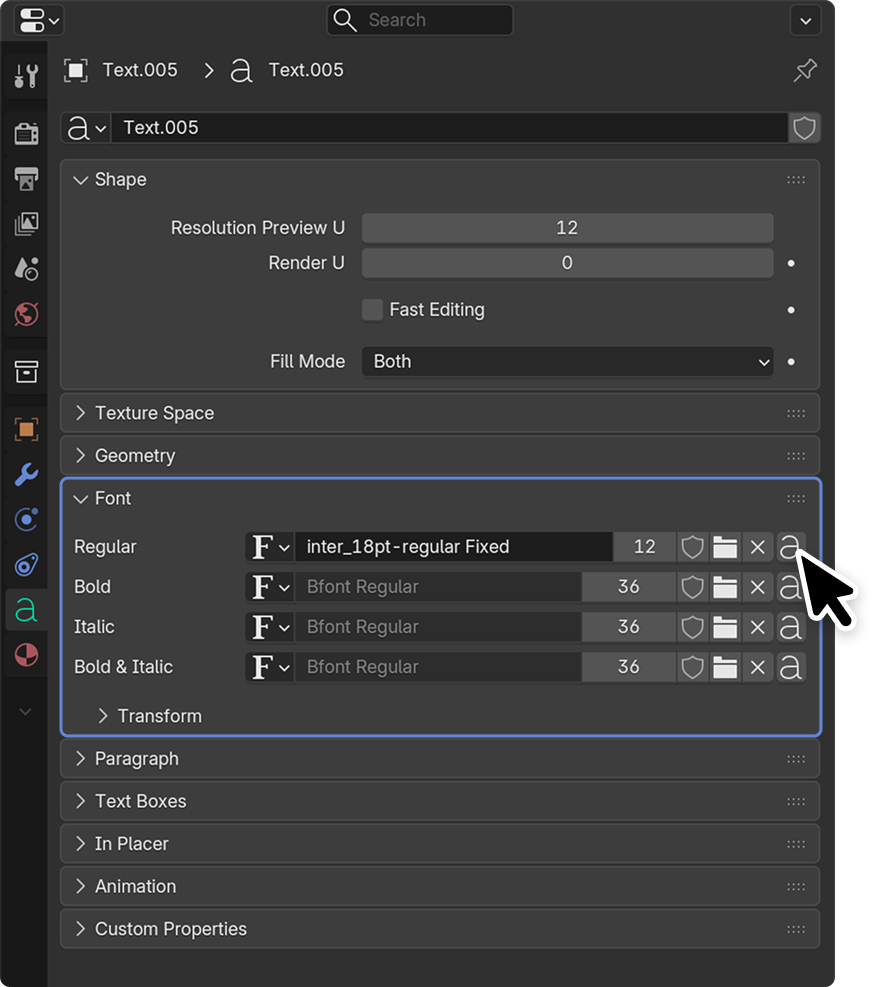Viewport: 890px width, 987px height.
Task: Click the 'a' icon in Italic row
Action: click(x=790, y=628)
